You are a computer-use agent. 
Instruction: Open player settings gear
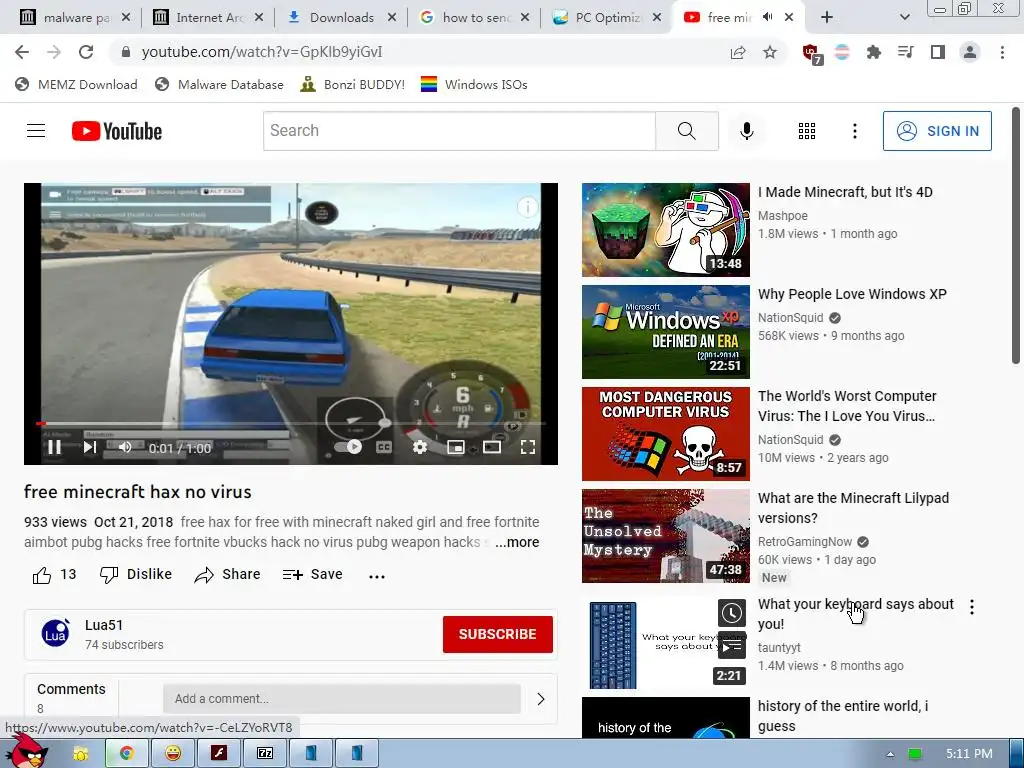[420, 447]
